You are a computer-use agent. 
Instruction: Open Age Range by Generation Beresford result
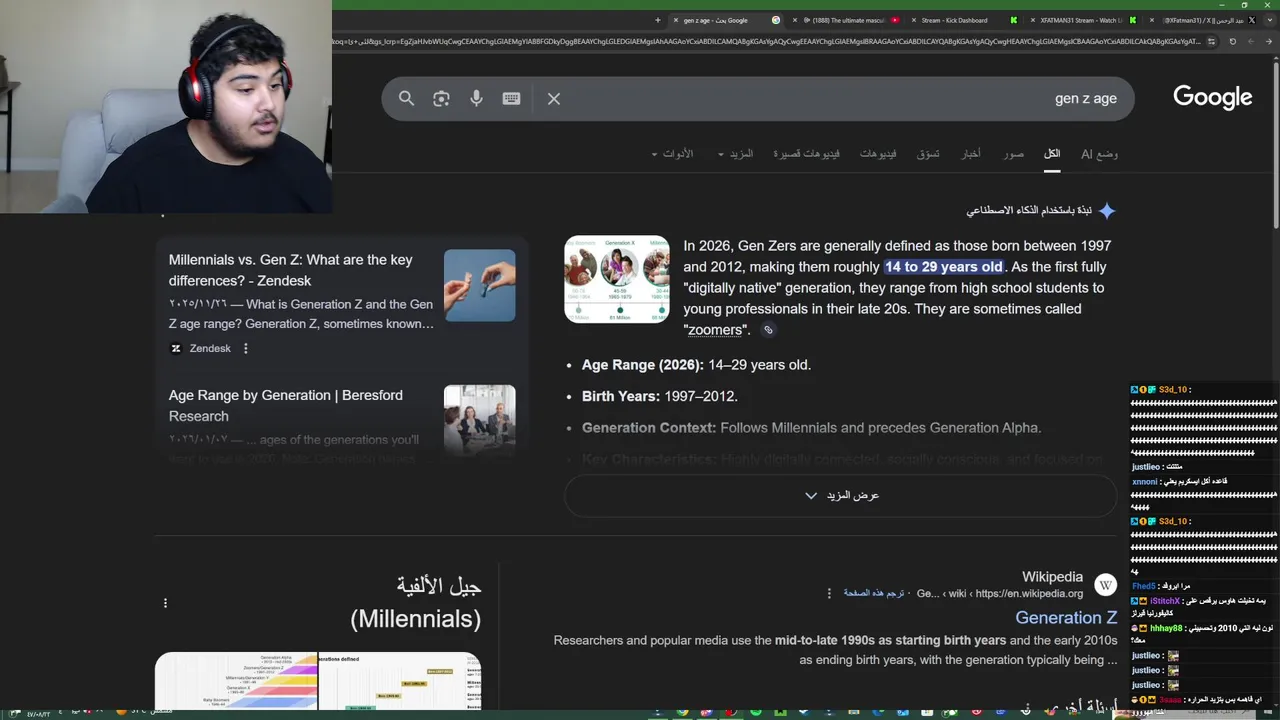(x=286, y=405)
